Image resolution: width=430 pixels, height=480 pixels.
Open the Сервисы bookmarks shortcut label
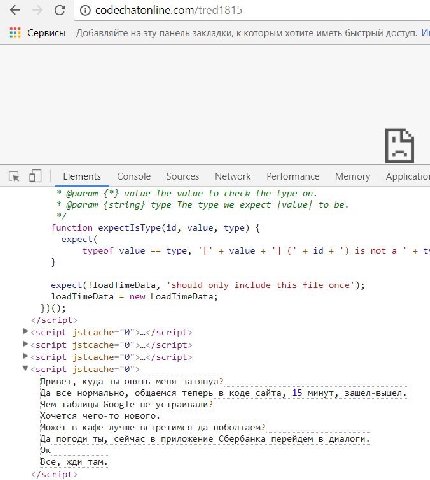(x=46, y=33)
